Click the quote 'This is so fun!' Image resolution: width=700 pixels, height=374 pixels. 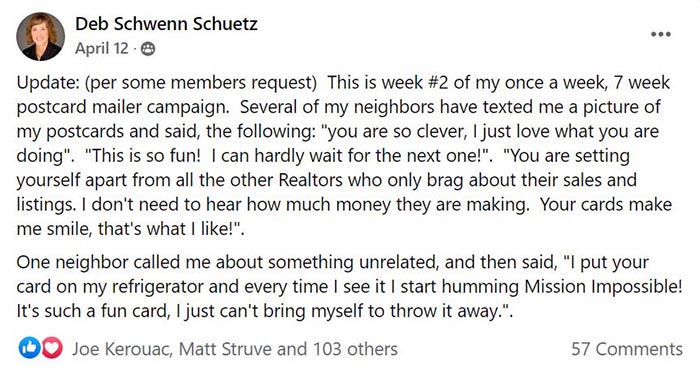click(x=142, y=156)
